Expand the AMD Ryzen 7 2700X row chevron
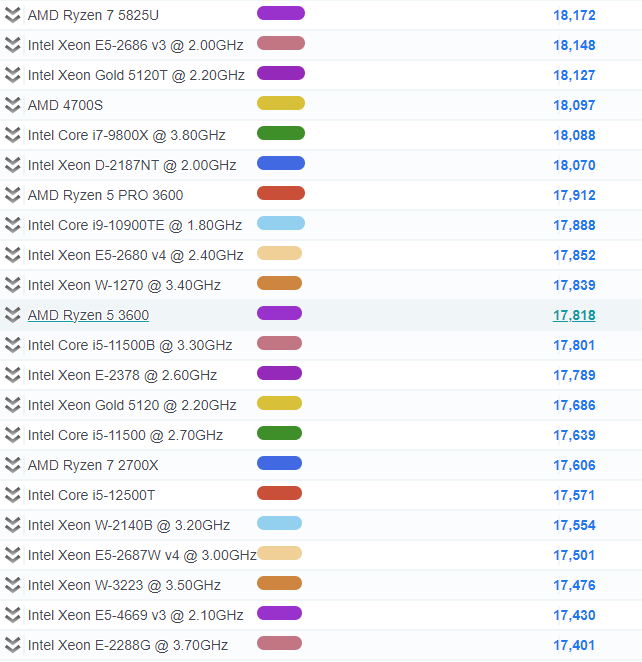This screenshot has width=642, height=662. [13, 464]
